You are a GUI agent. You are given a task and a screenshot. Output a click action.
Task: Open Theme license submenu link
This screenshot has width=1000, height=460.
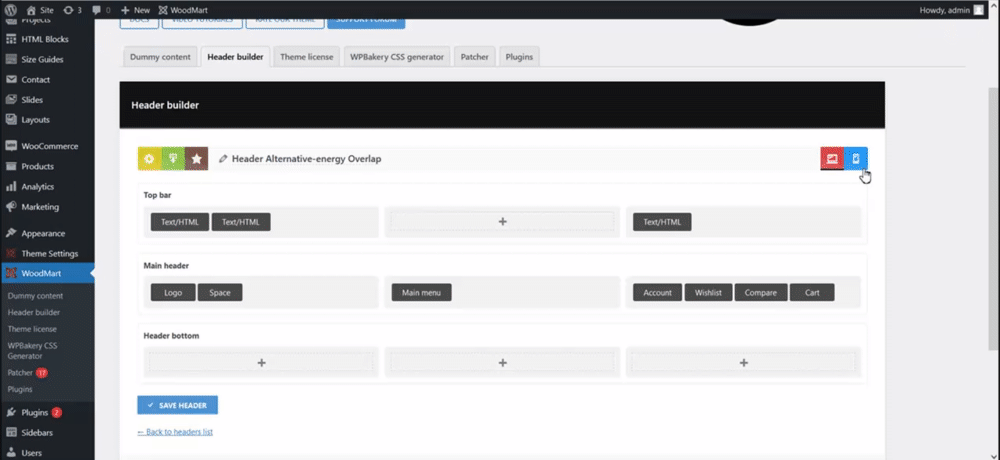point(32,329)
